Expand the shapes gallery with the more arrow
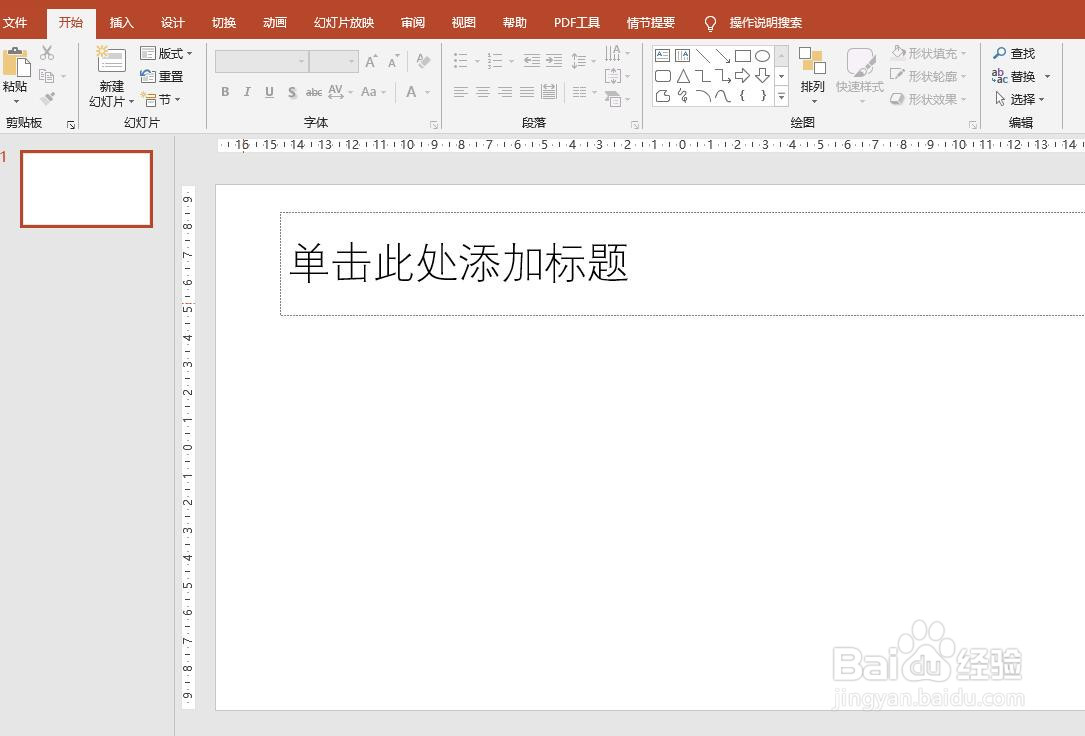 (x=780, y=97)
